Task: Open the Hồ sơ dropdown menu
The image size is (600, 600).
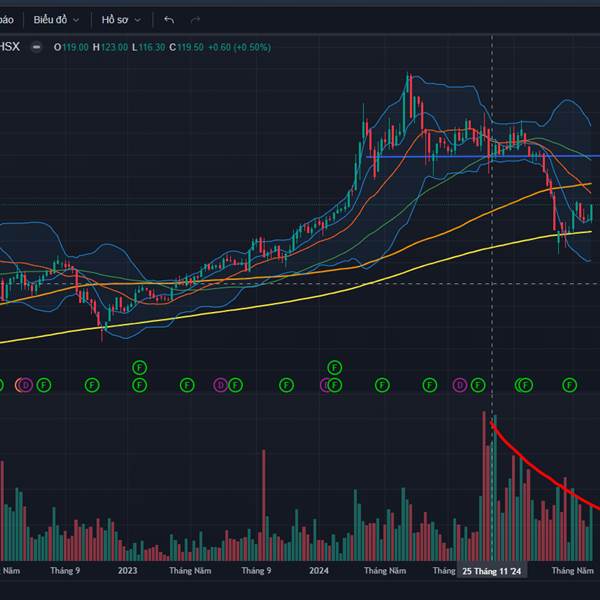Action: pos(121,20)
